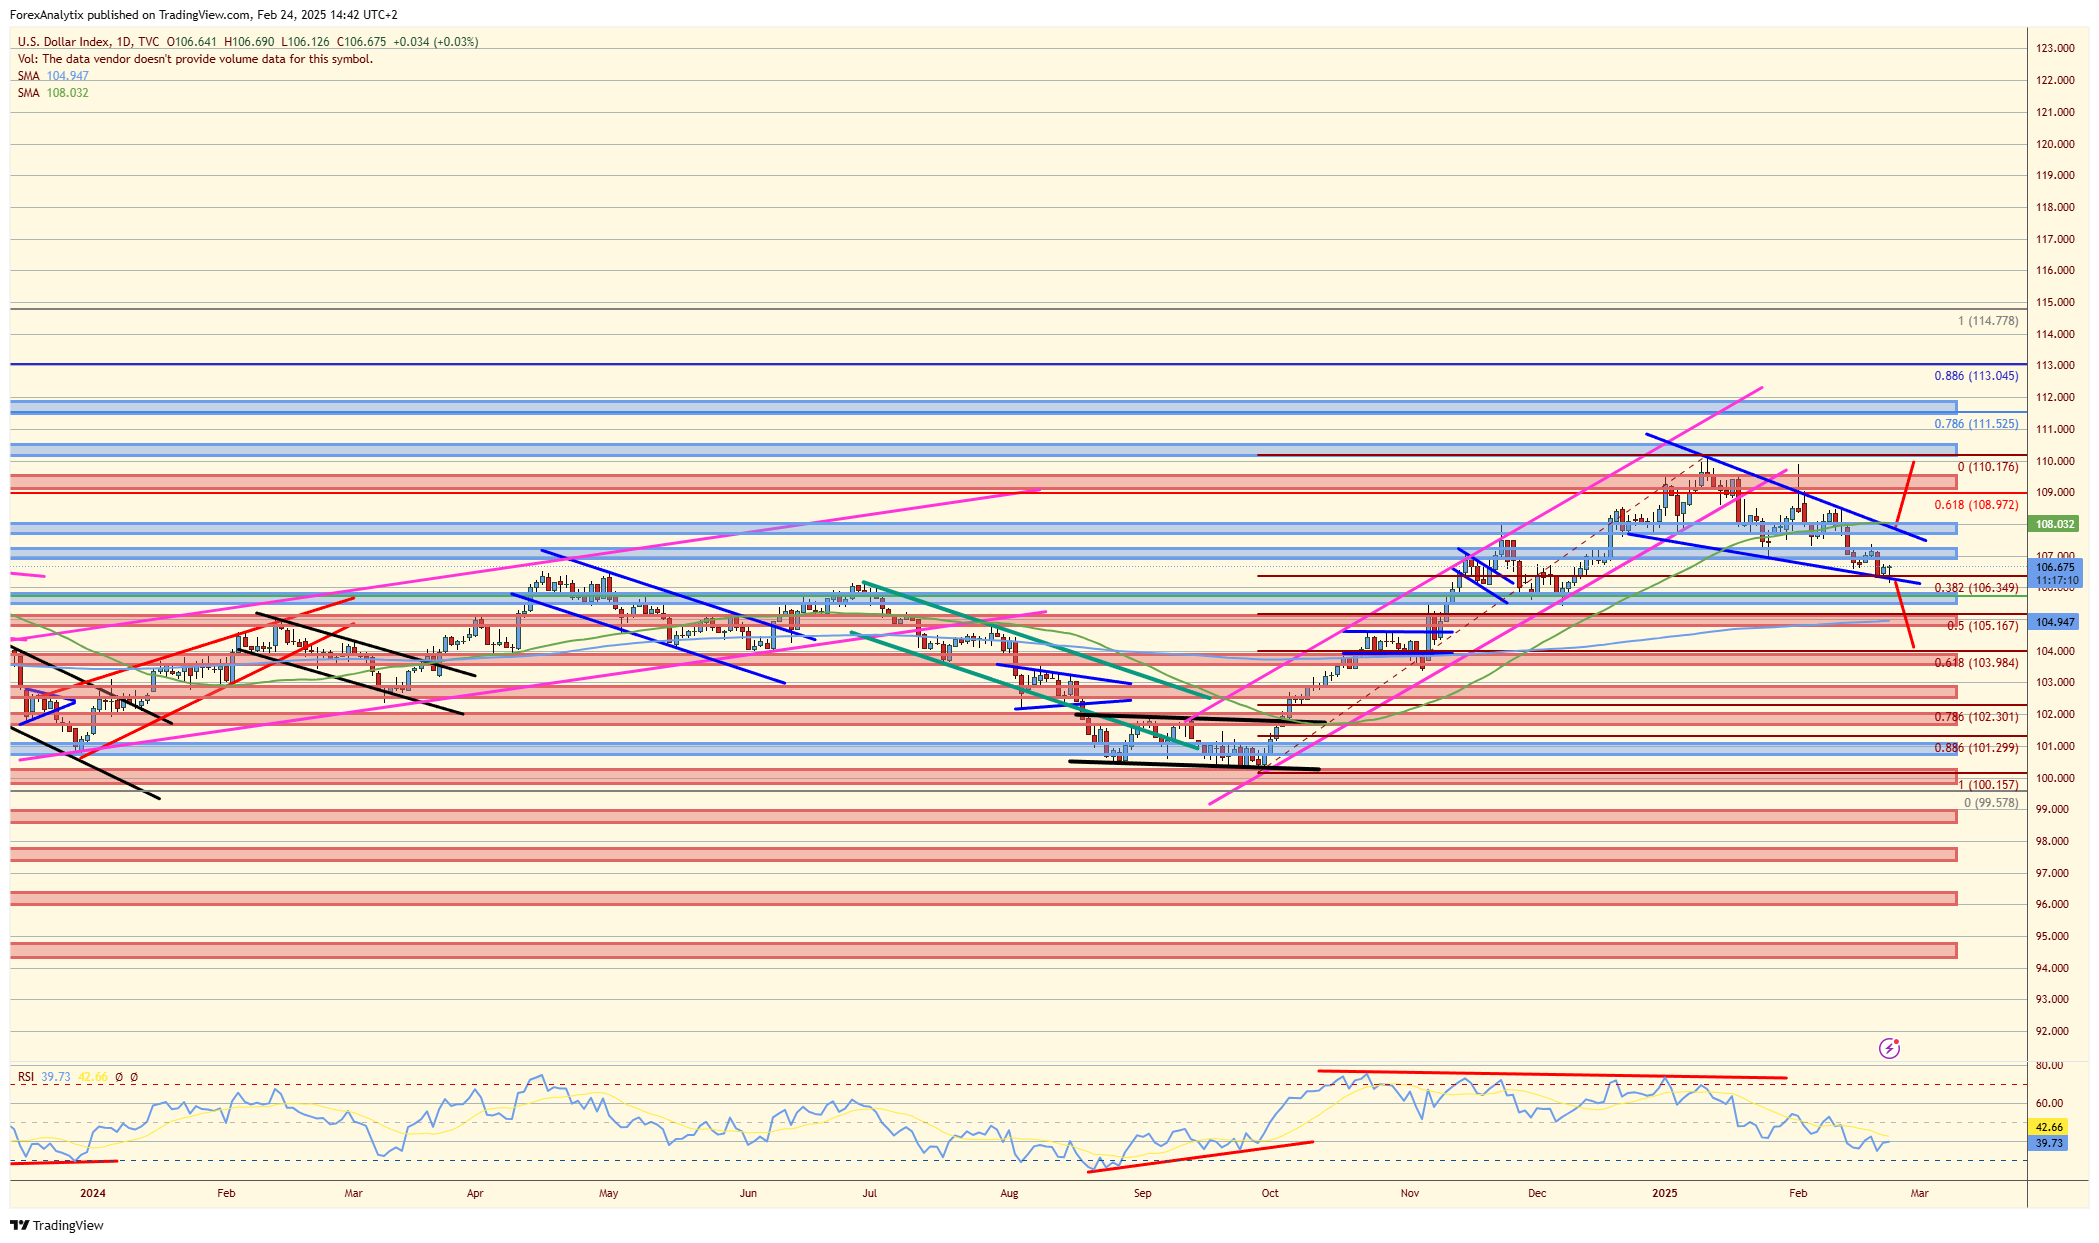This screenshot has height=1243, width=2099.
Task: Click the 80.00 RSI scale label
Action: click(x=2049, y=1065)
